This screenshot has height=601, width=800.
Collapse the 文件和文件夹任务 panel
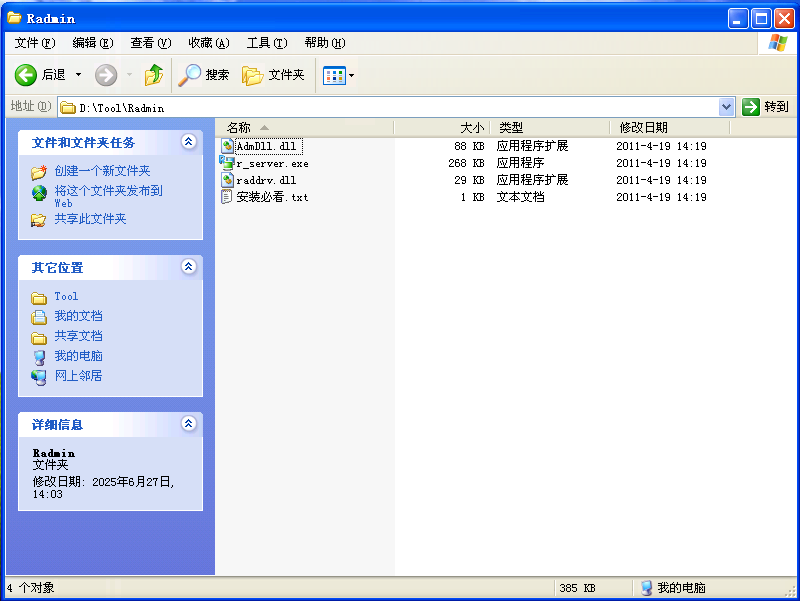(x=189, y=141)
